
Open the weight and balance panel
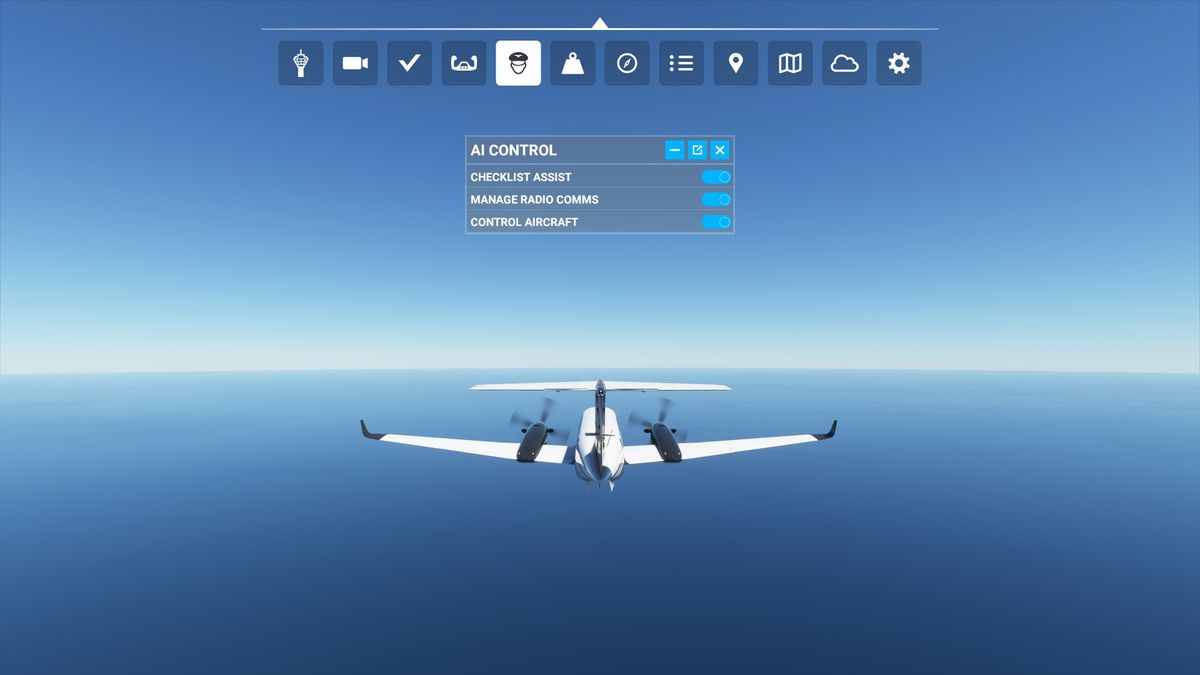(x=572, y=62)
